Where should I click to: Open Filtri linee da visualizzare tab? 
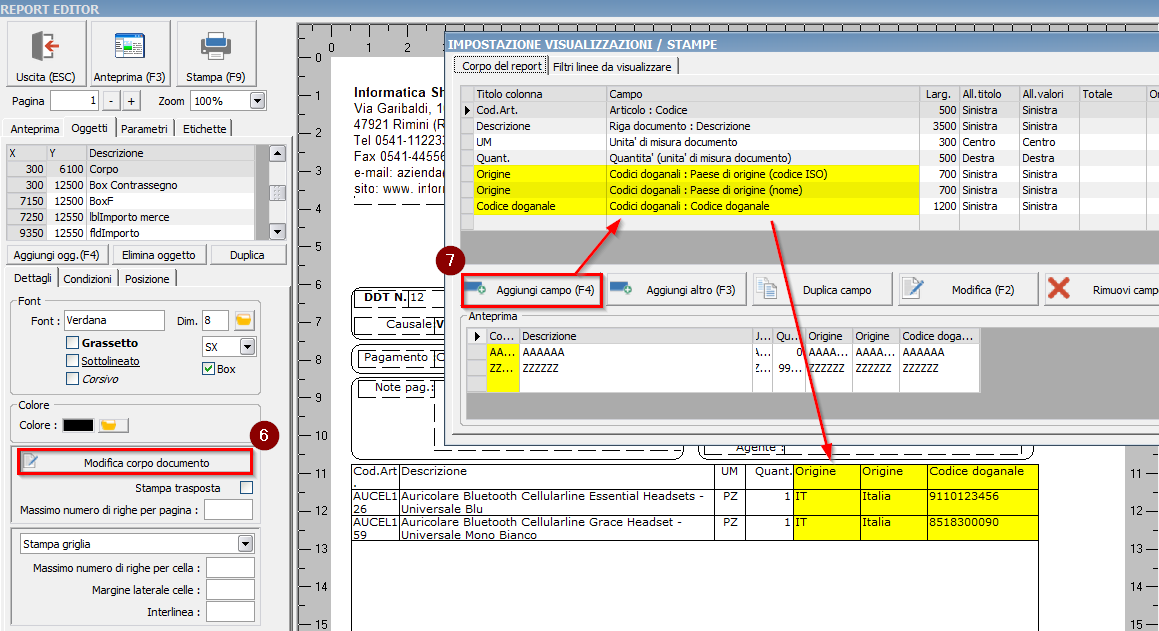point(613,66)
